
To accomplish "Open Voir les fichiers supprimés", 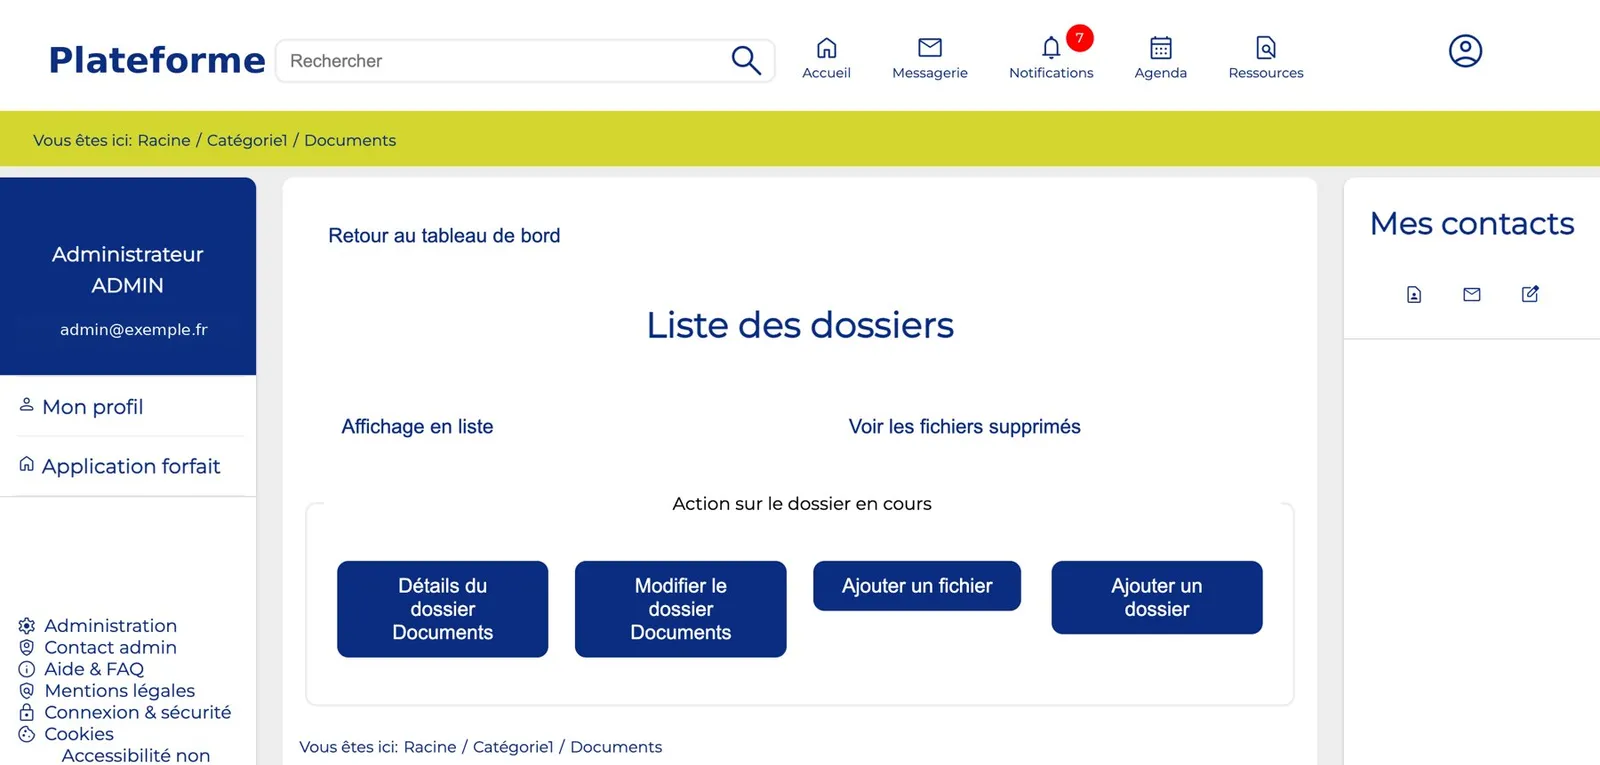I will tap(964, 427).
